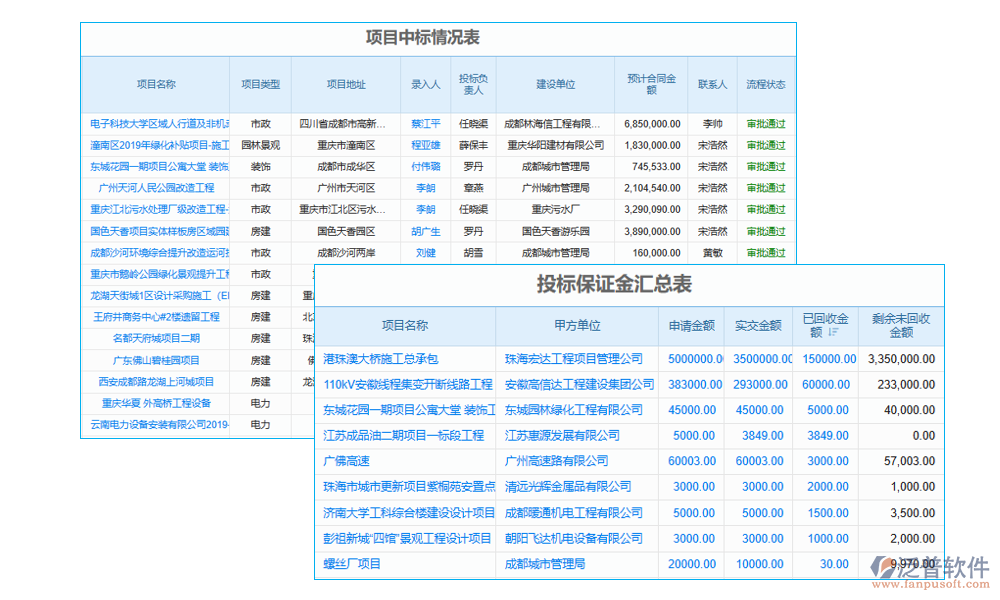1000x600 pixels.
Task: Click 珠海宏达工程项目管理公司 company link
Action: pos(575,358)
